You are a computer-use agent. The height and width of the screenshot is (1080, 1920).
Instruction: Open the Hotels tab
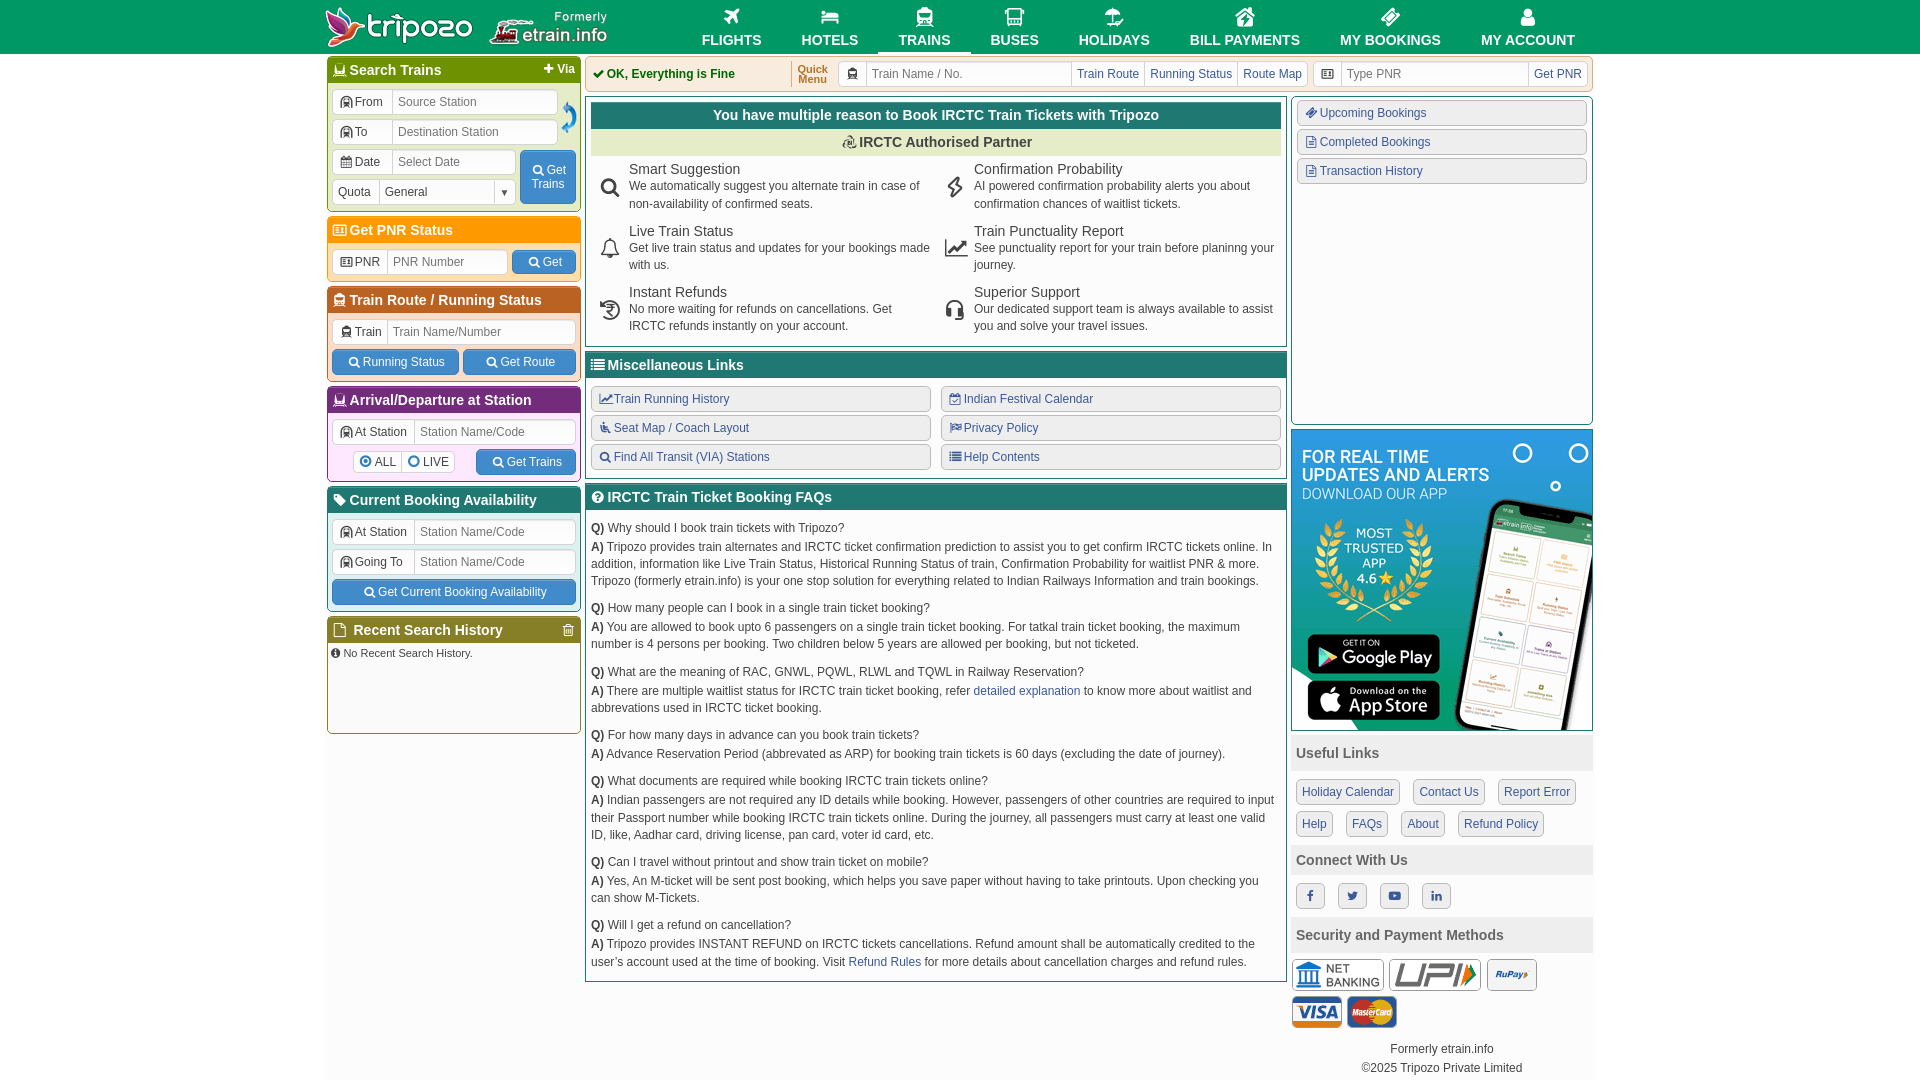point(829,27)
